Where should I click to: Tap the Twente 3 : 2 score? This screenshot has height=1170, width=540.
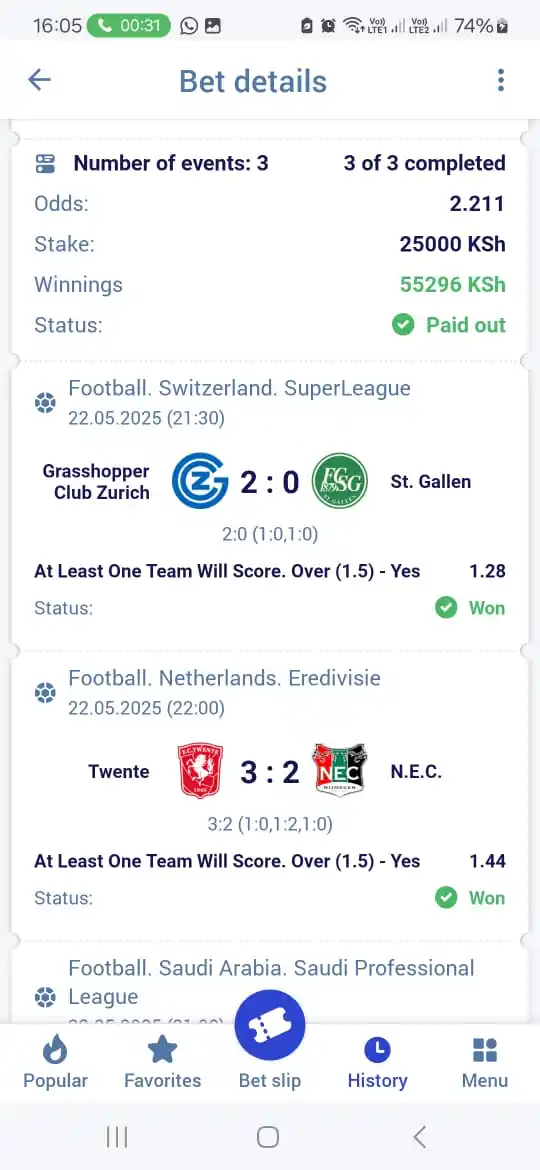269,772
